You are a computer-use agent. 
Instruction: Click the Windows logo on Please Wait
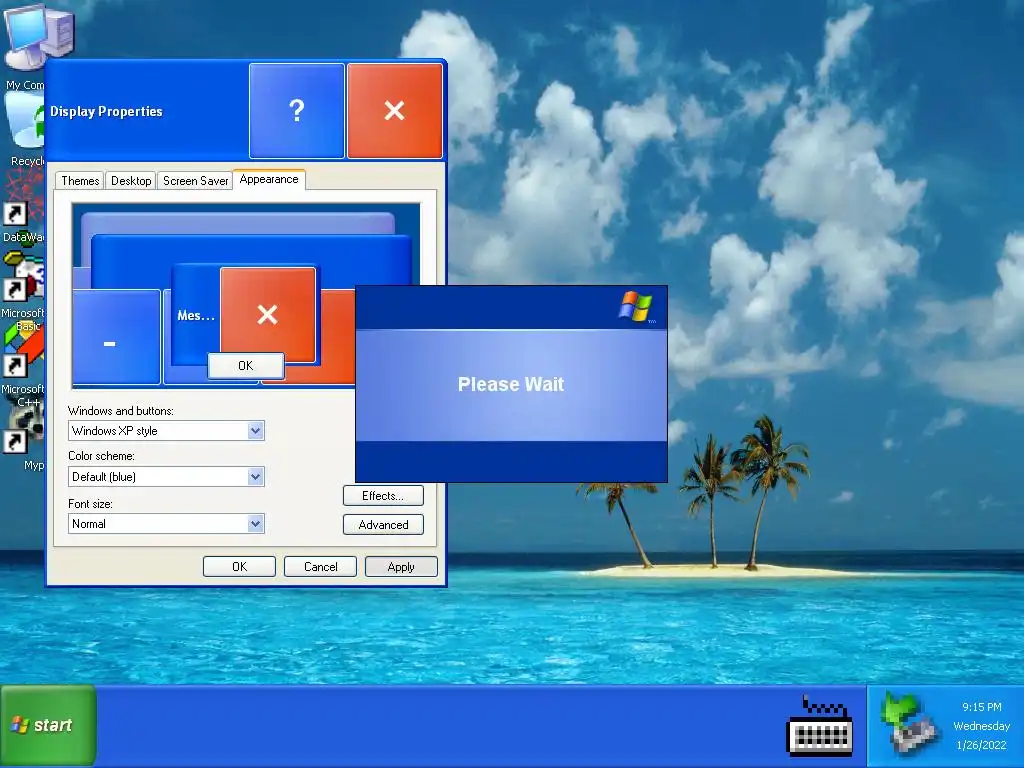(x=635, y=307)
